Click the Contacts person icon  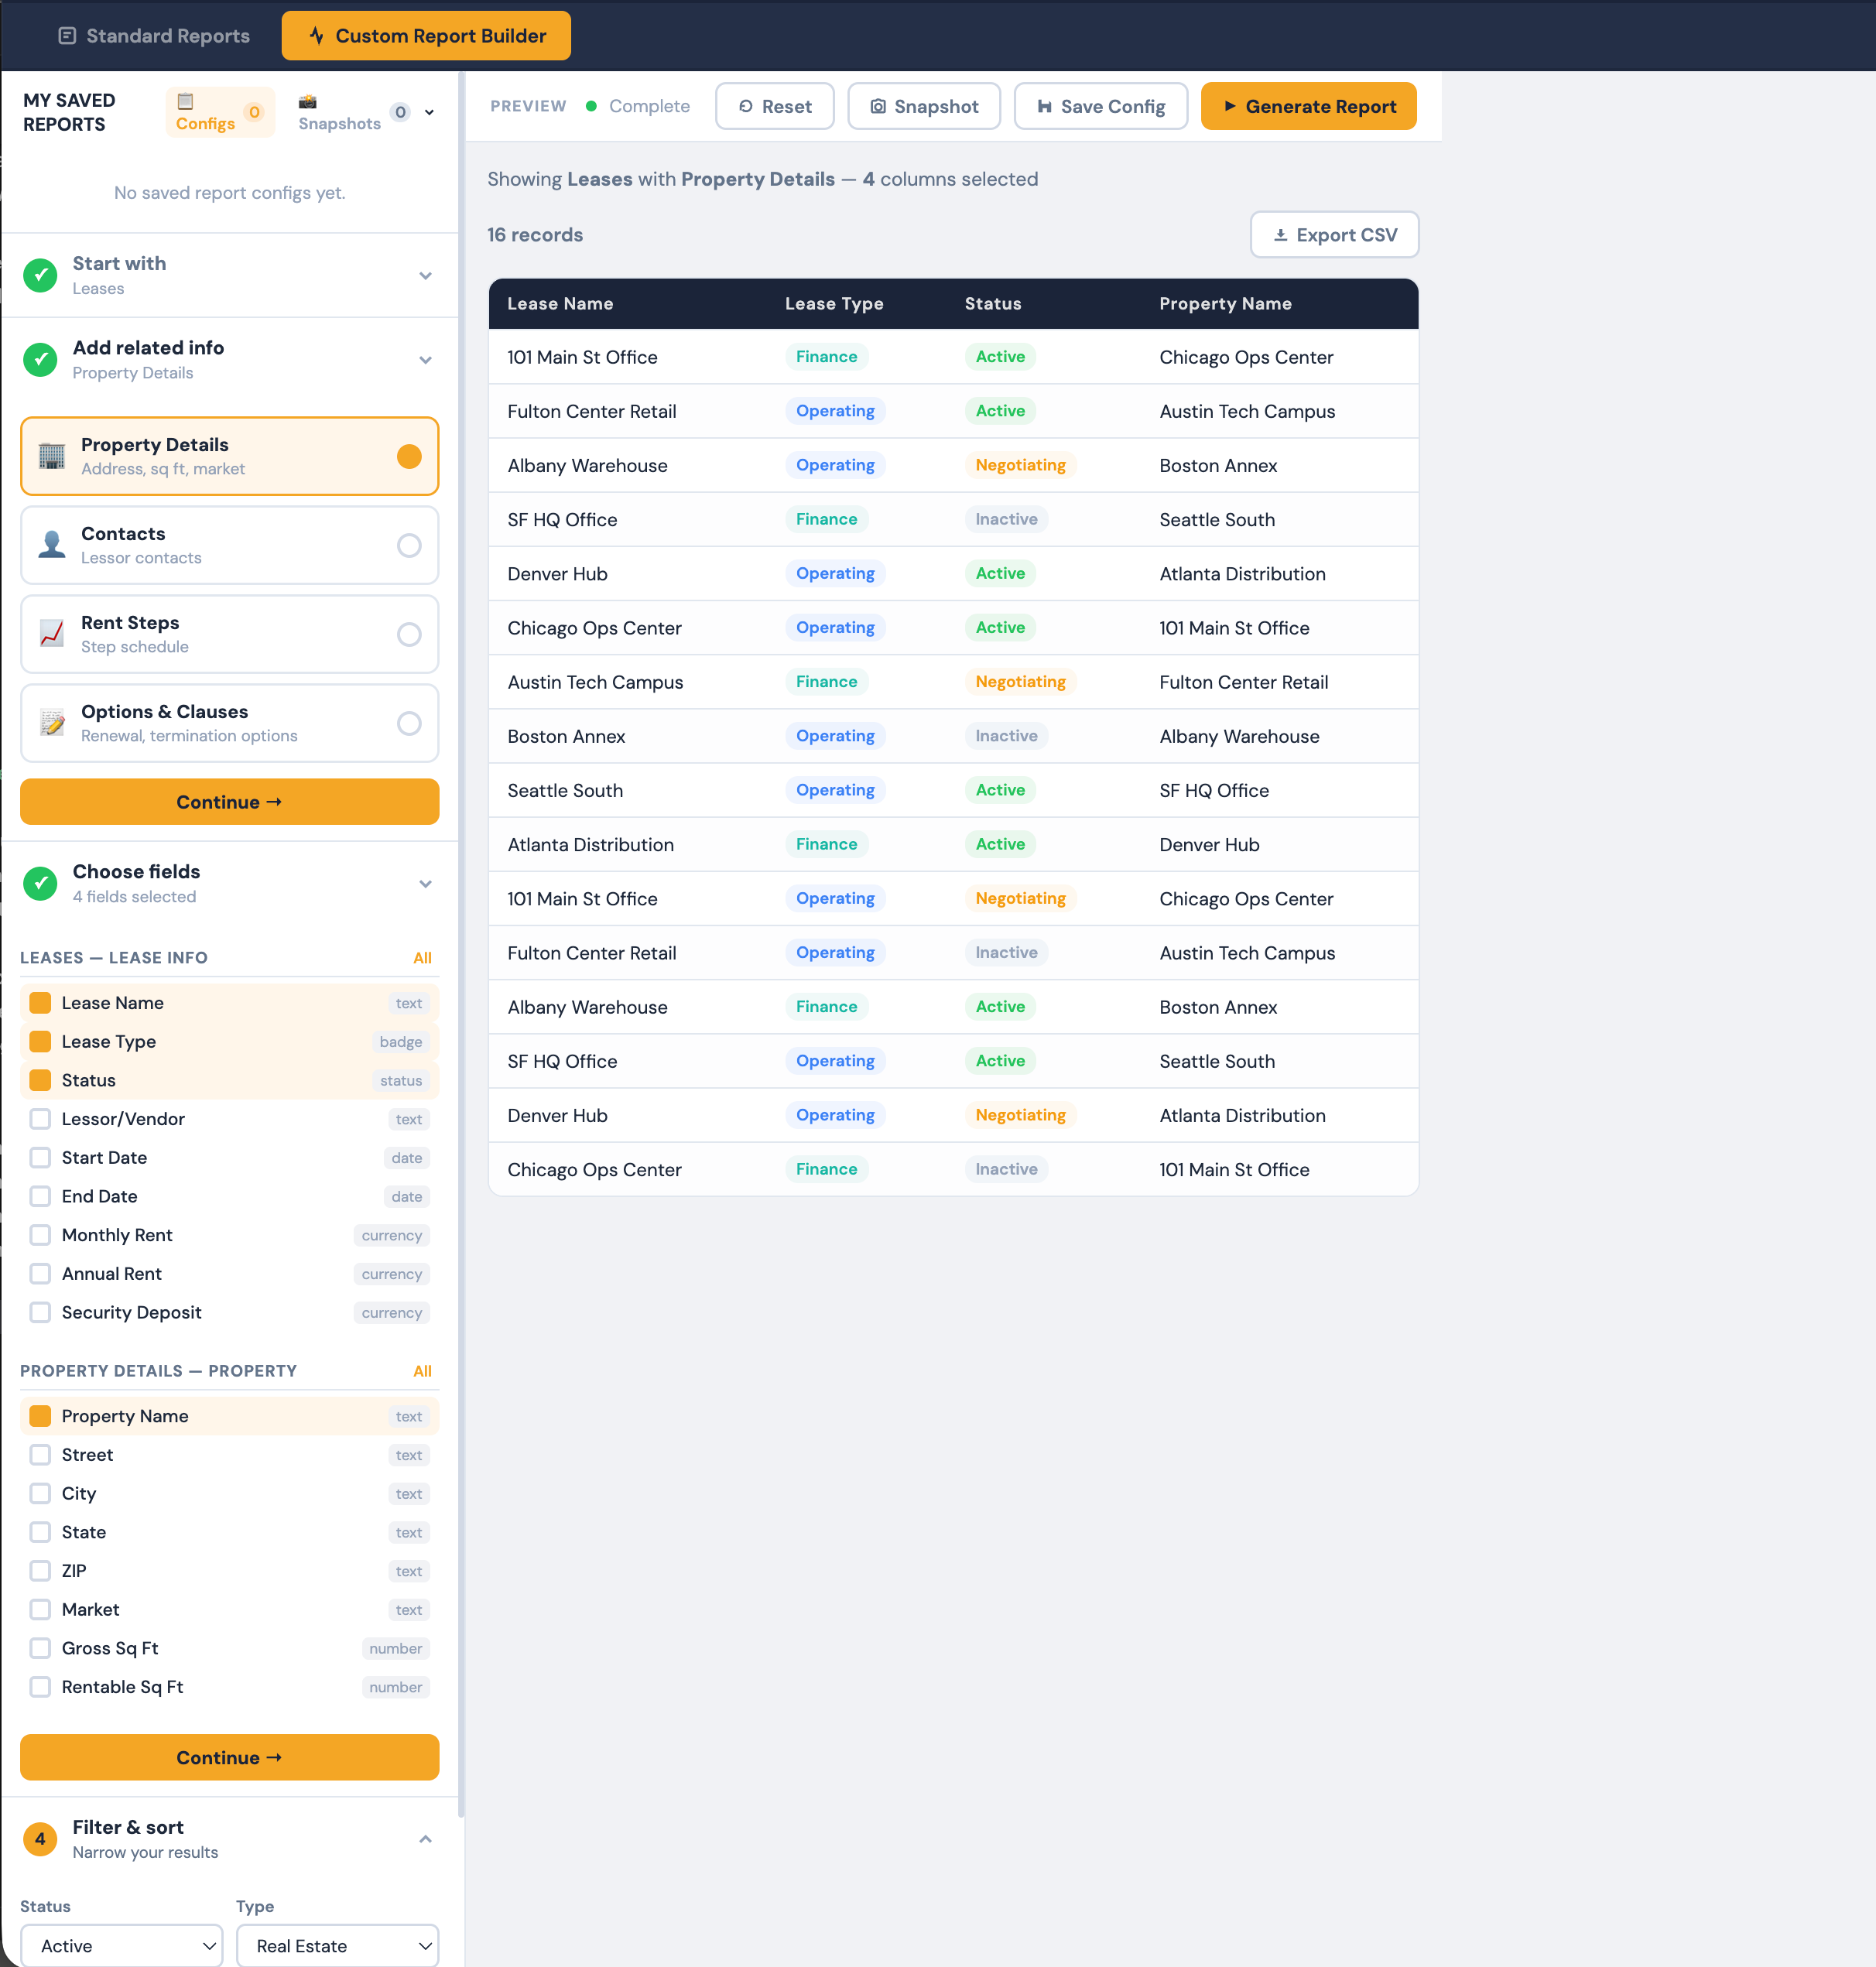(51, 544)
